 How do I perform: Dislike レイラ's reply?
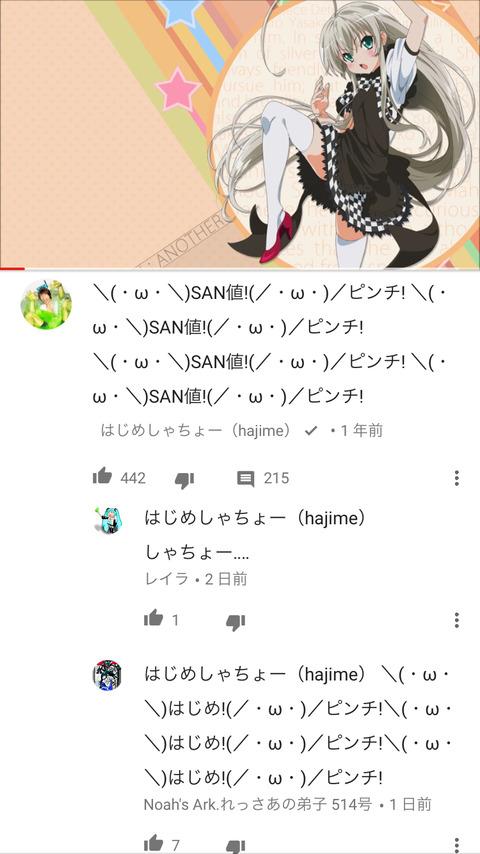[235, 621]
